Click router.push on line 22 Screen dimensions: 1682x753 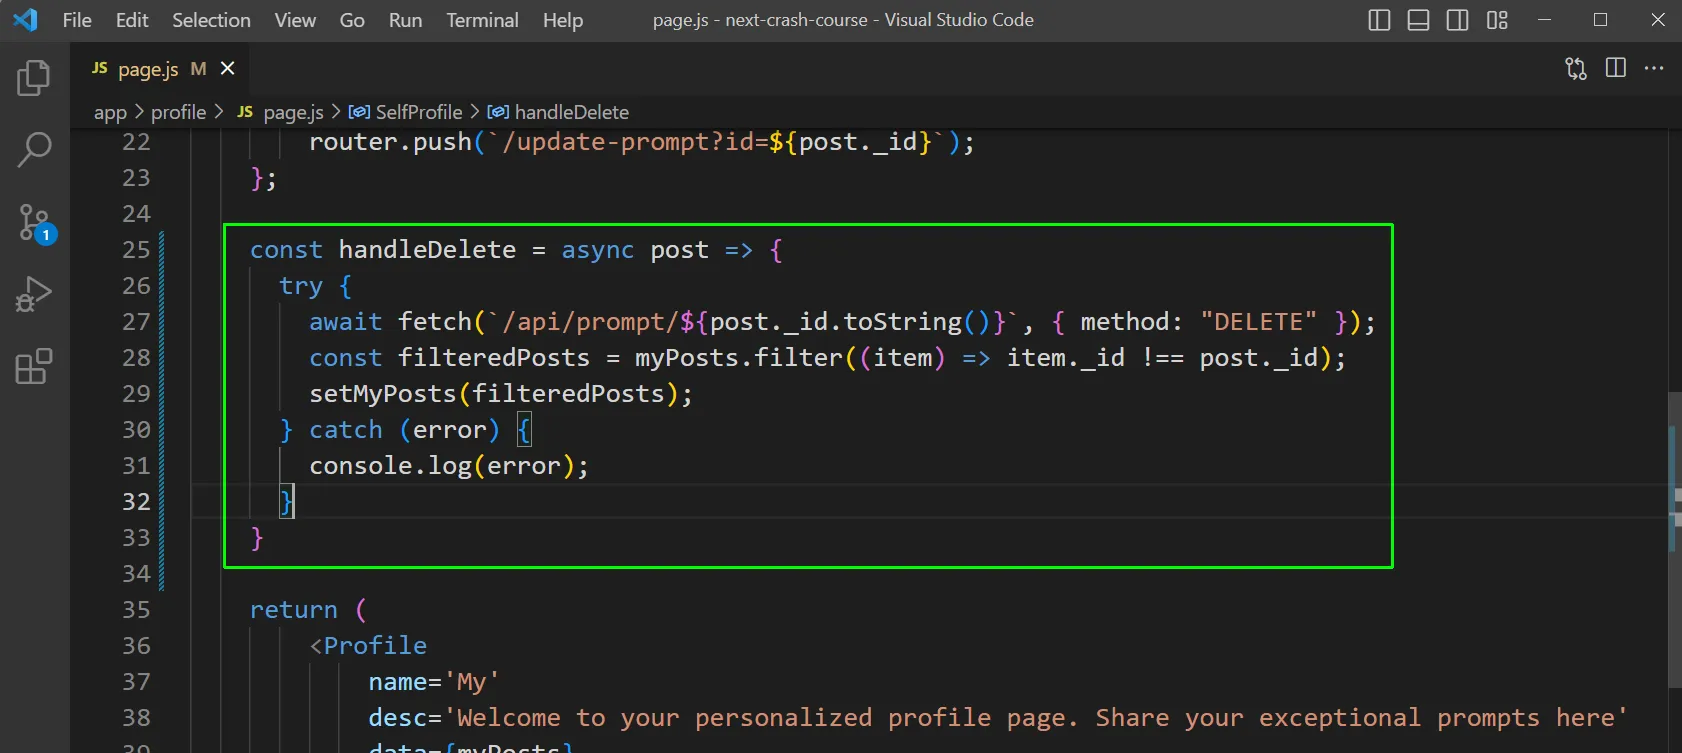click(390, 142)
